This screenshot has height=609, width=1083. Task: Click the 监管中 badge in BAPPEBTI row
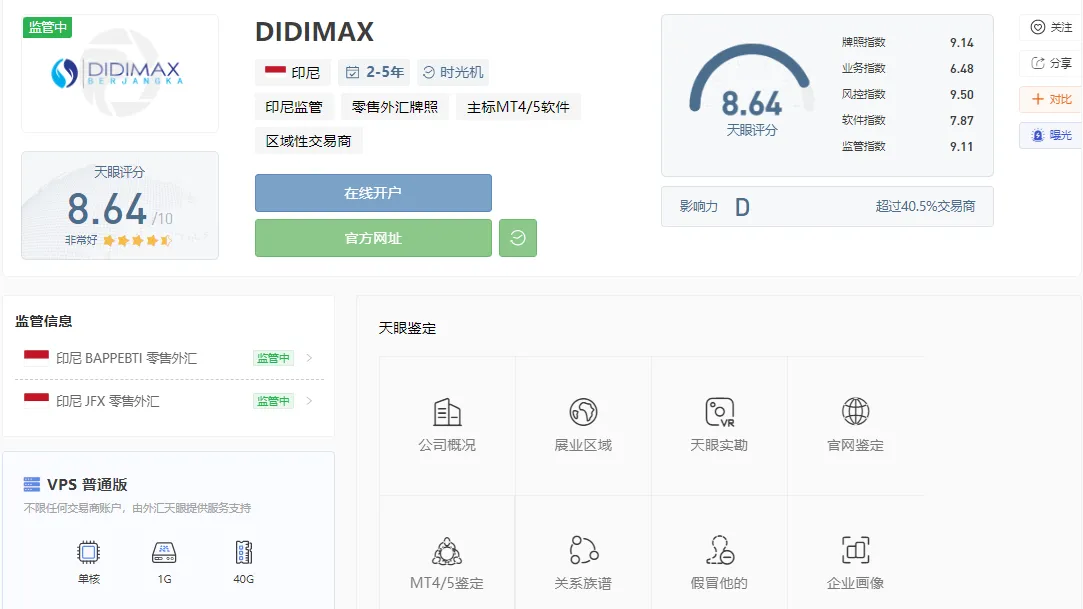point(273,358)
